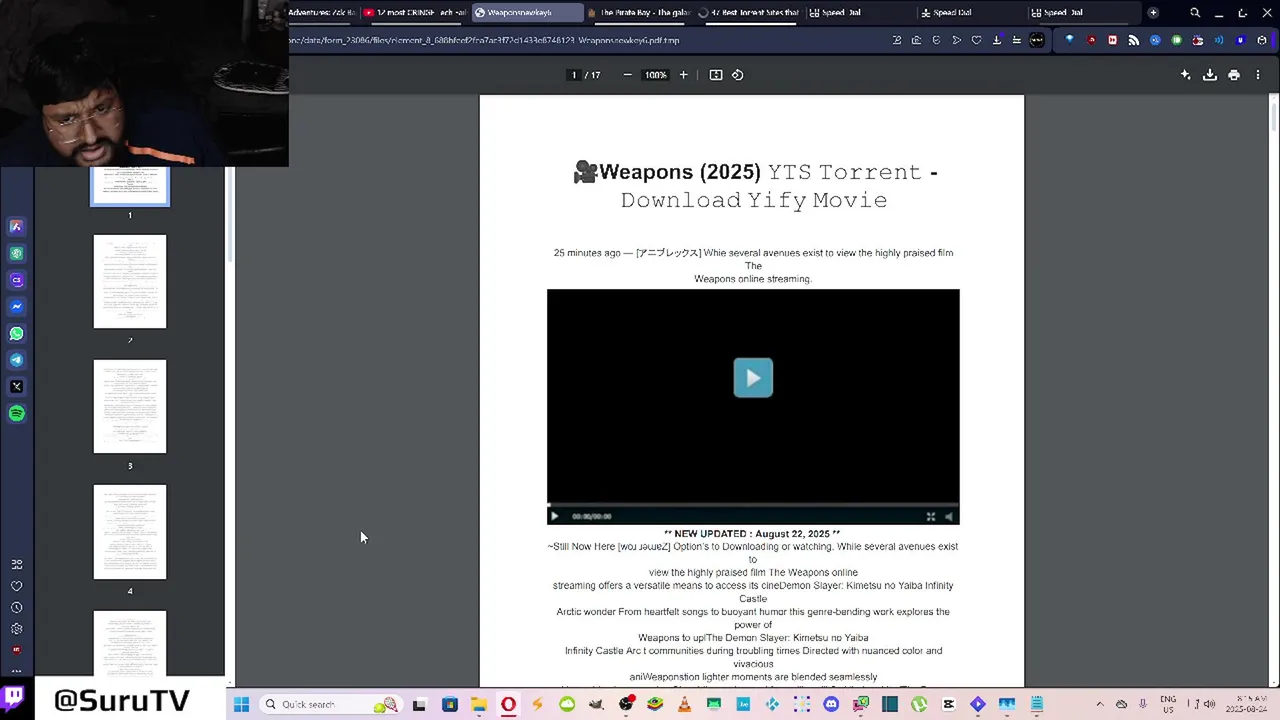The width and height of the screenshot is (1280, 720).
Task: Open CapCut from taskbar
Action: [x=949, y=705]
